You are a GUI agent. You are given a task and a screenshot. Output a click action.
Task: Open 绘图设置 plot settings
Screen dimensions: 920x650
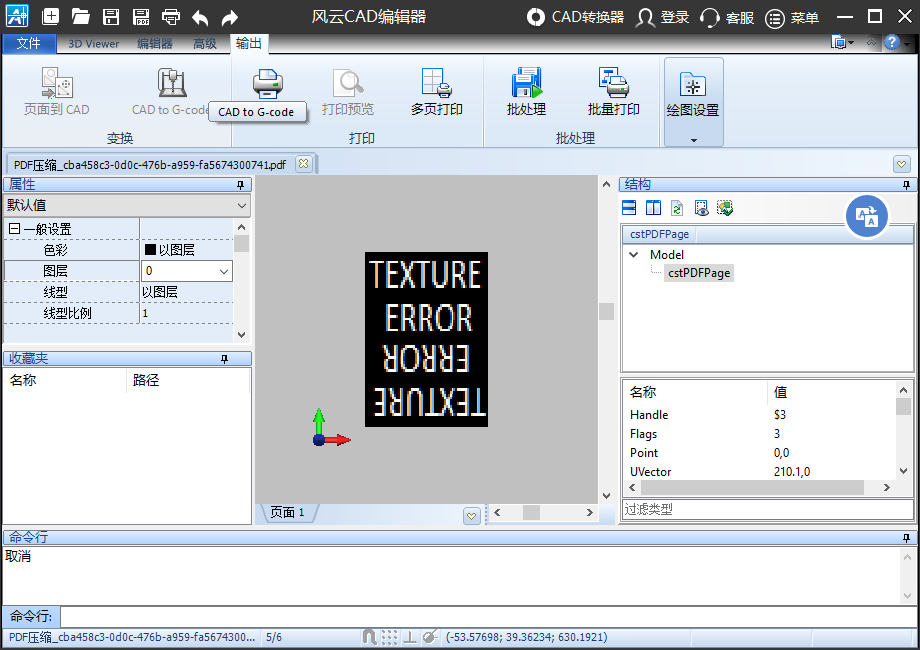coord(693,94)
